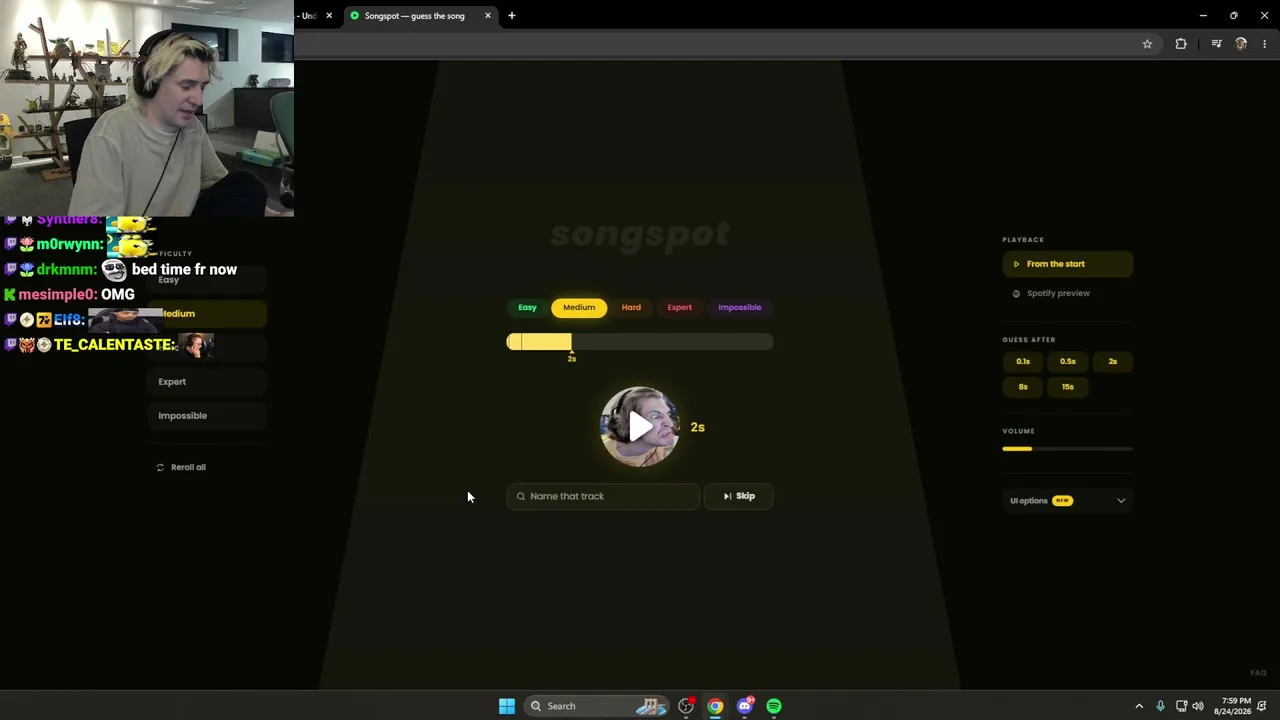Viewport: 1280px width, 720px height.
Task: Open a new browser tab
Action: [512, 16]
